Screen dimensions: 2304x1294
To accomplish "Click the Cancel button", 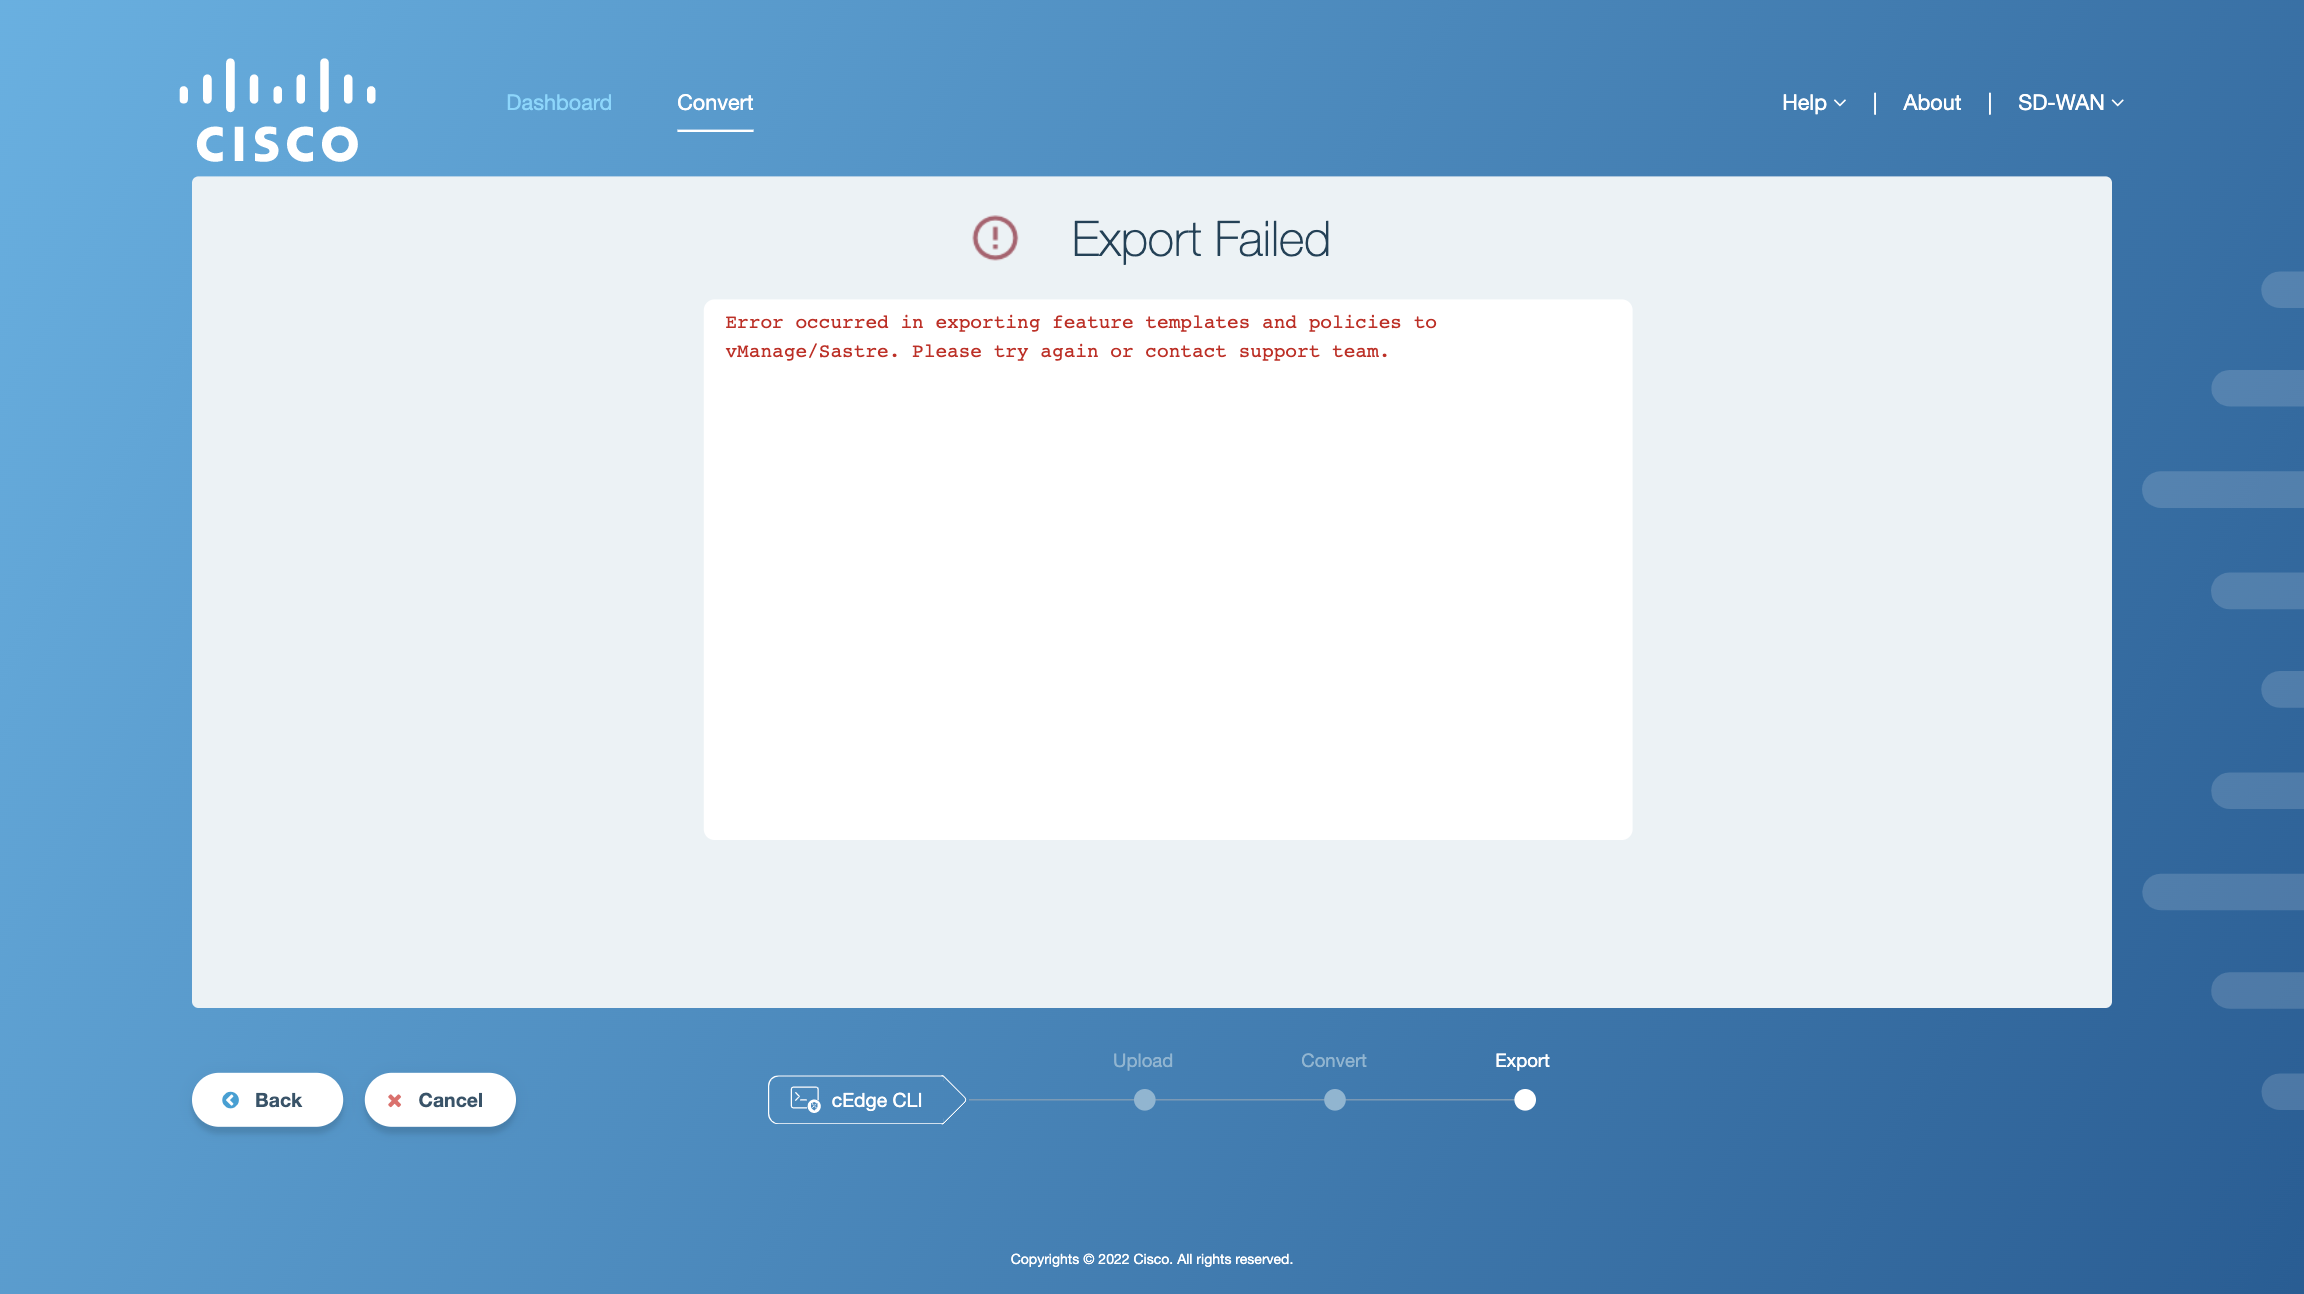I will pos(440,1099).
